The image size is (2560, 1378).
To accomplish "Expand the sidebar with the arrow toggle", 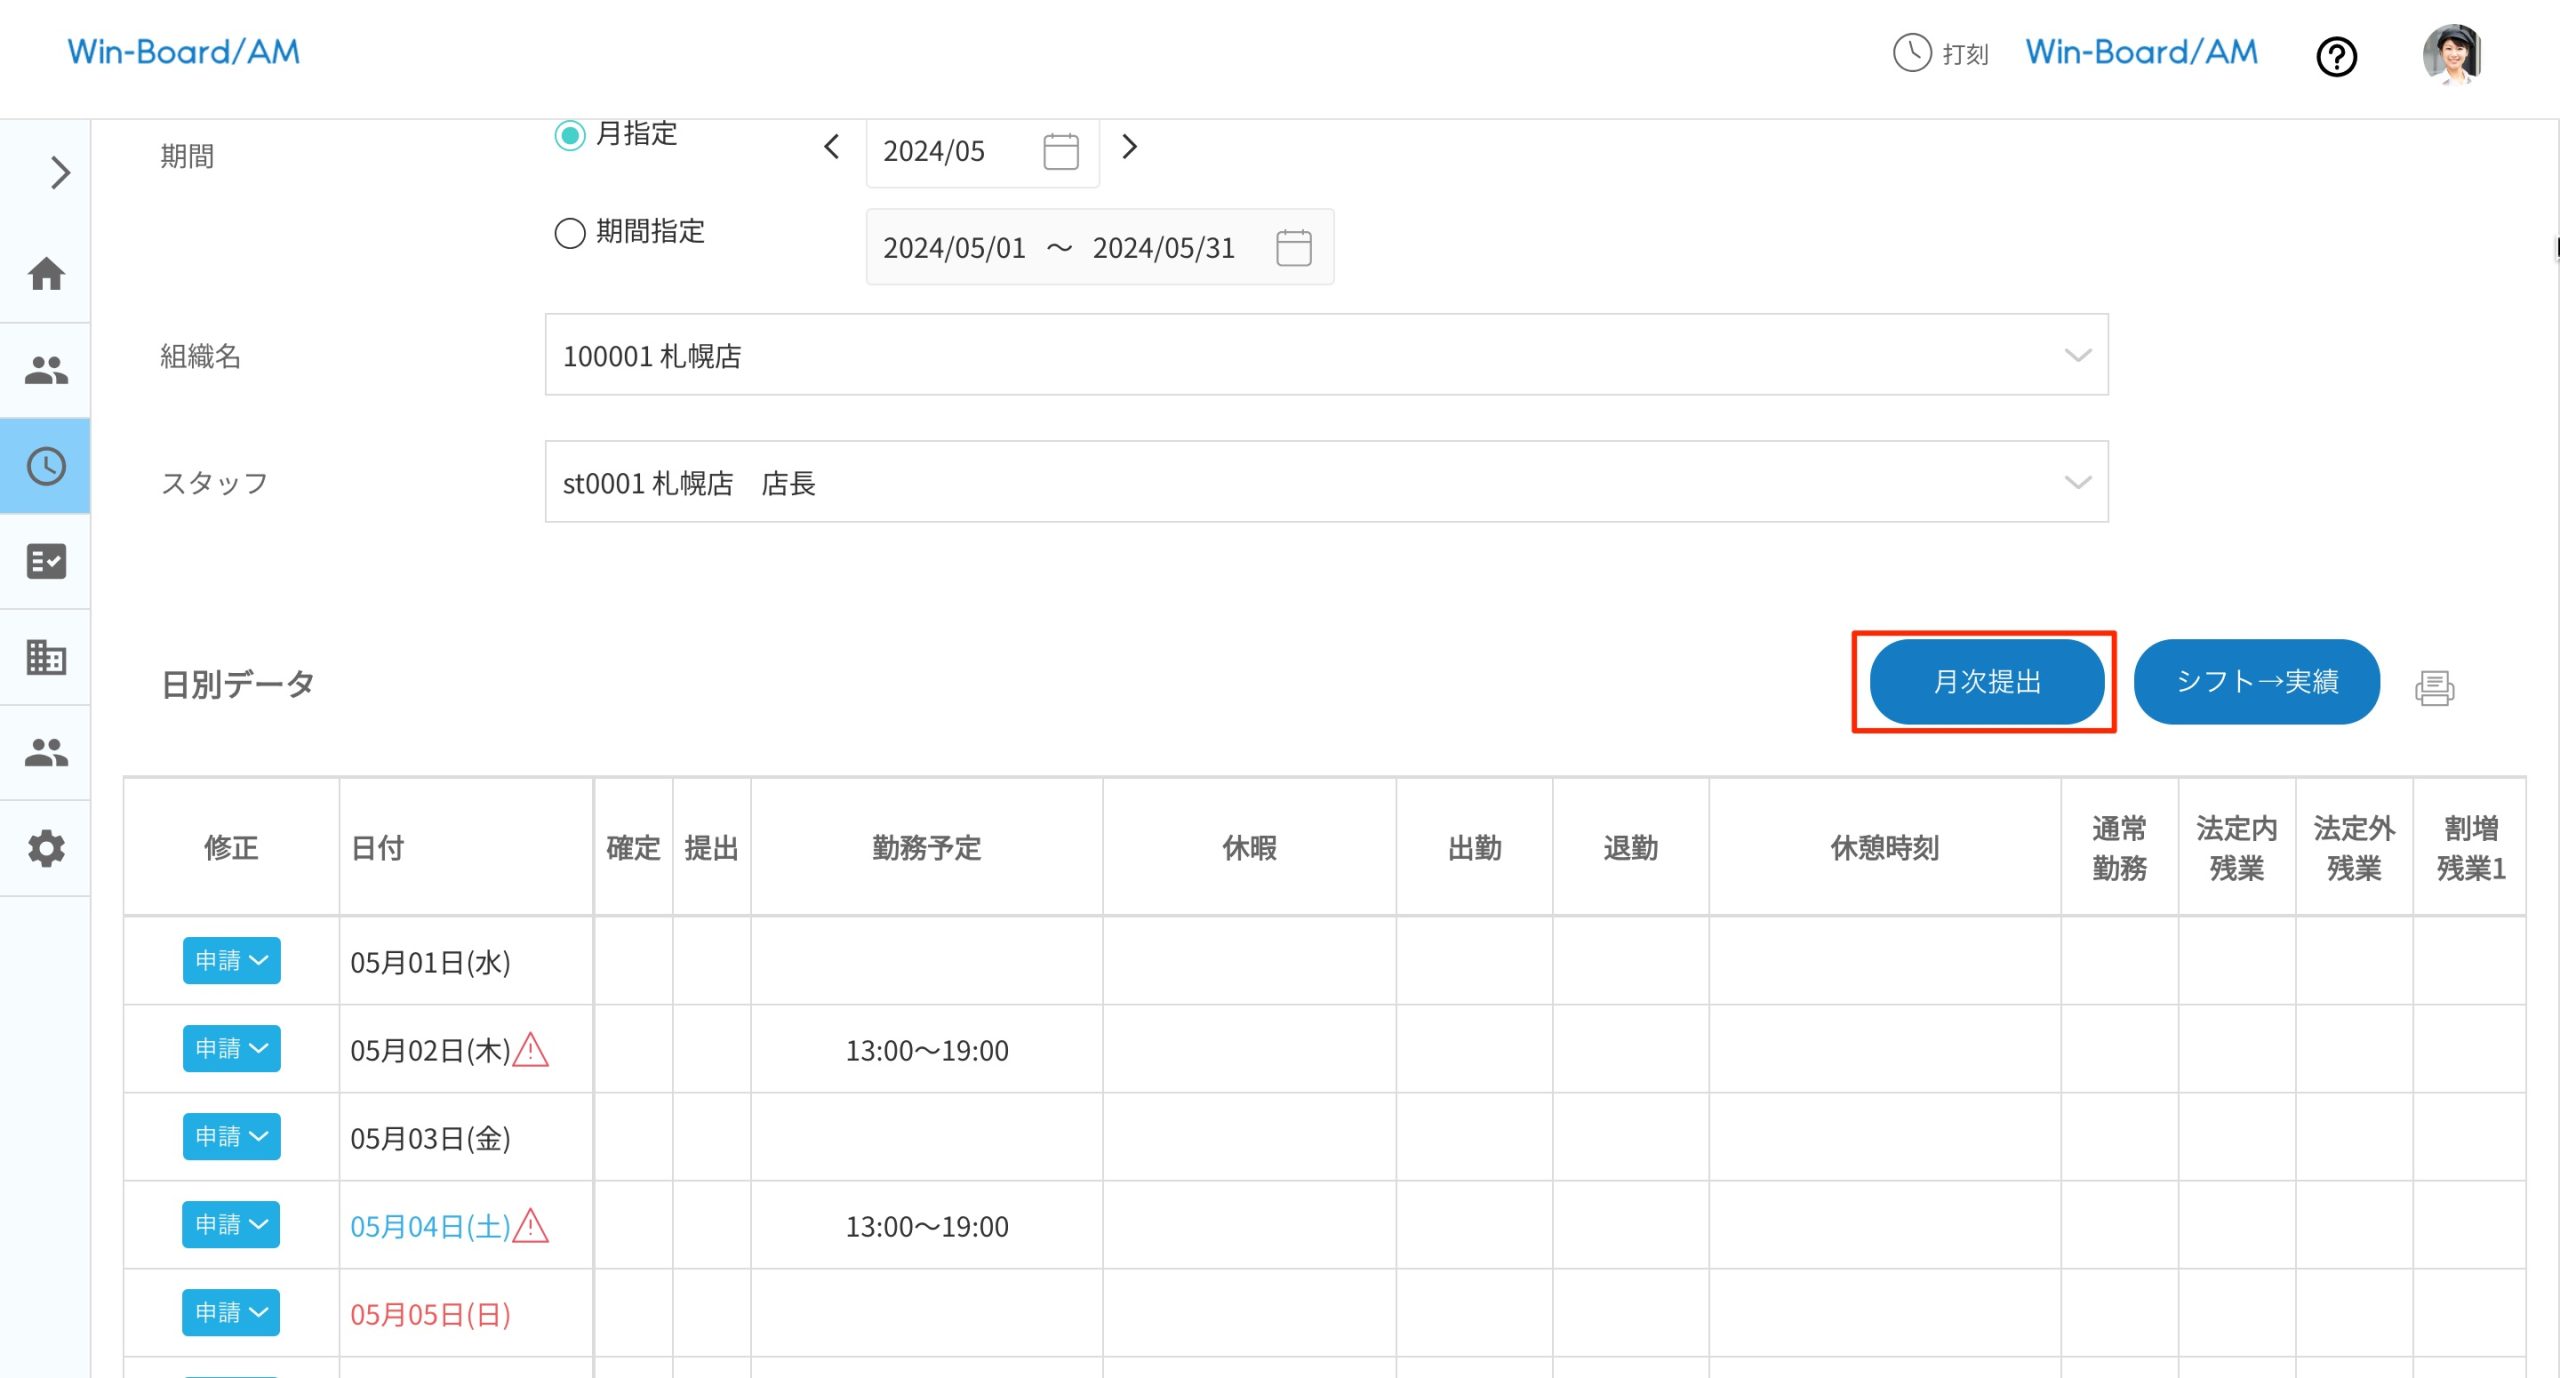I will coord(58,172).
